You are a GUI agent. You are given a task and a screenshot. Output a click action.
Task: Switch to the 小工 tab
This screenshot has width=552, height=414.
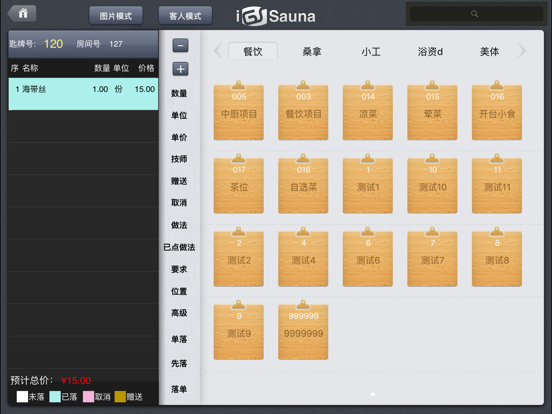click(371, 51)
